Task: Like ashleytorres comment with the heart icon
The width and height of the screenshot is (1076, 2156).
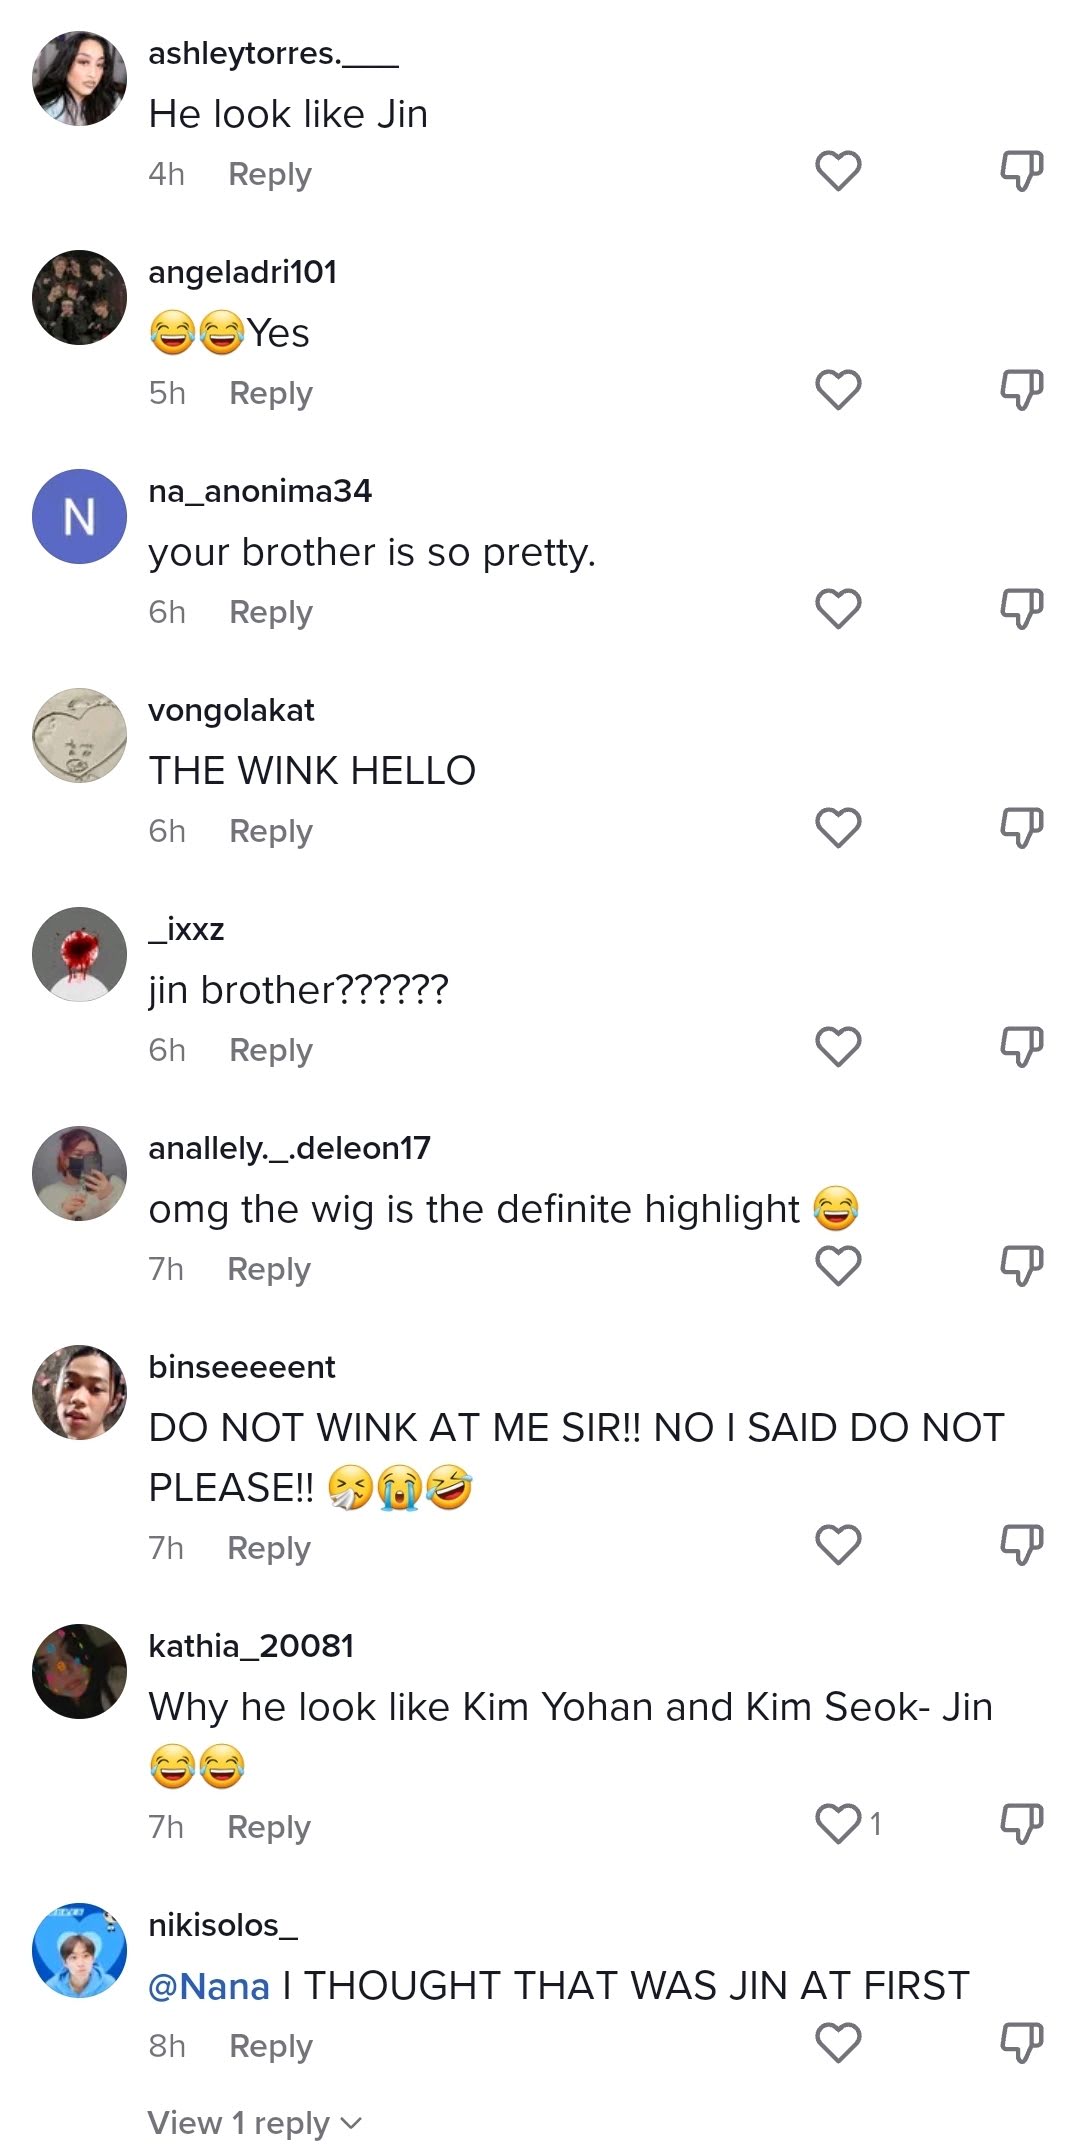Action: [x=838, y=171]
